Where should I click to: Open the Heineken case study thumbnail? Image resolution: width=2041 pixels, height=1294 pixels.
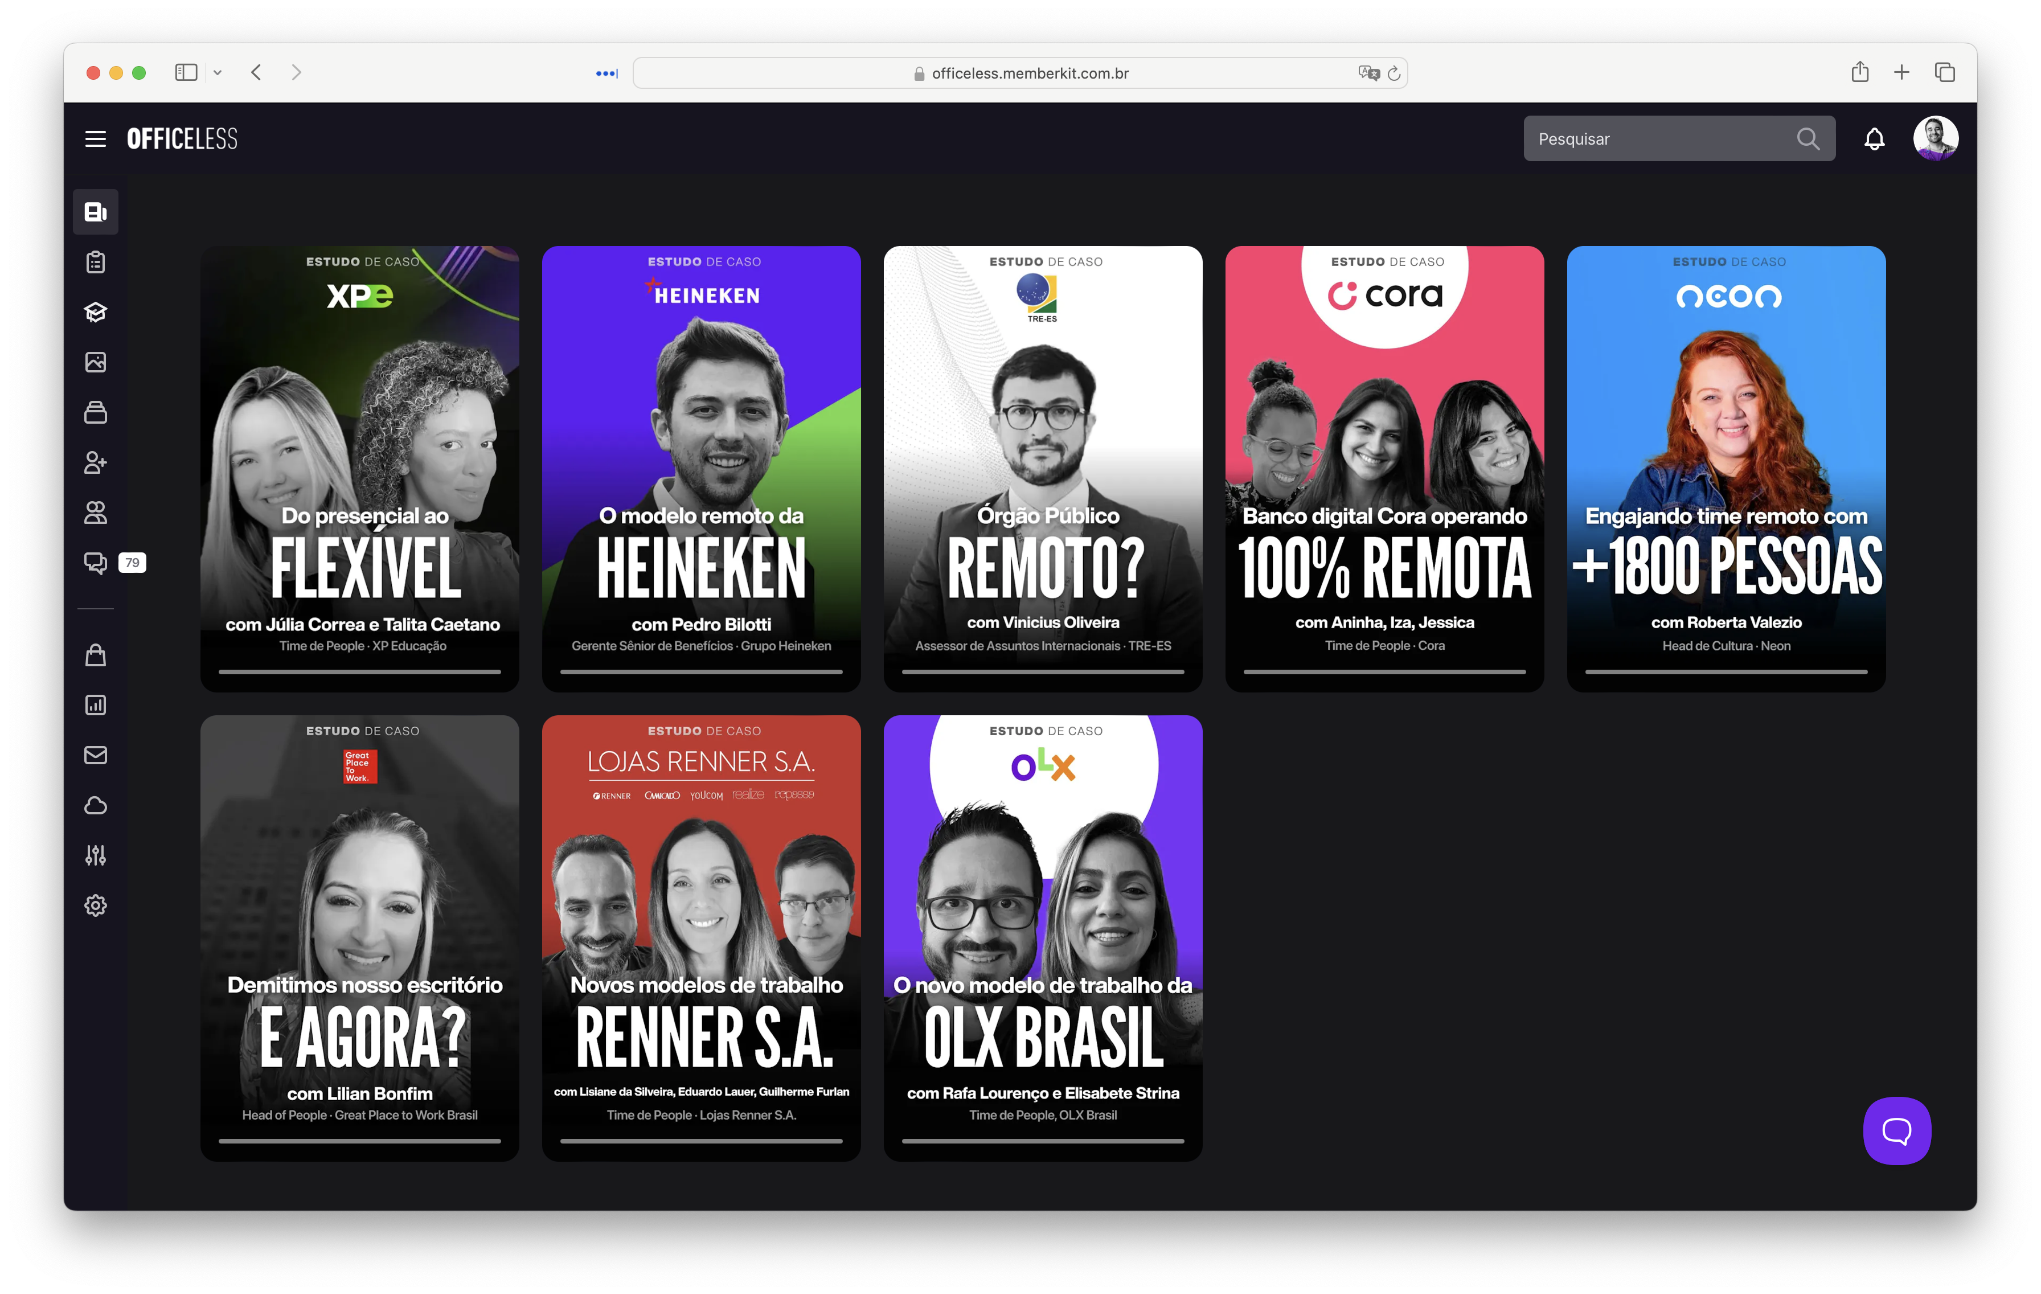tap(701, 468)
